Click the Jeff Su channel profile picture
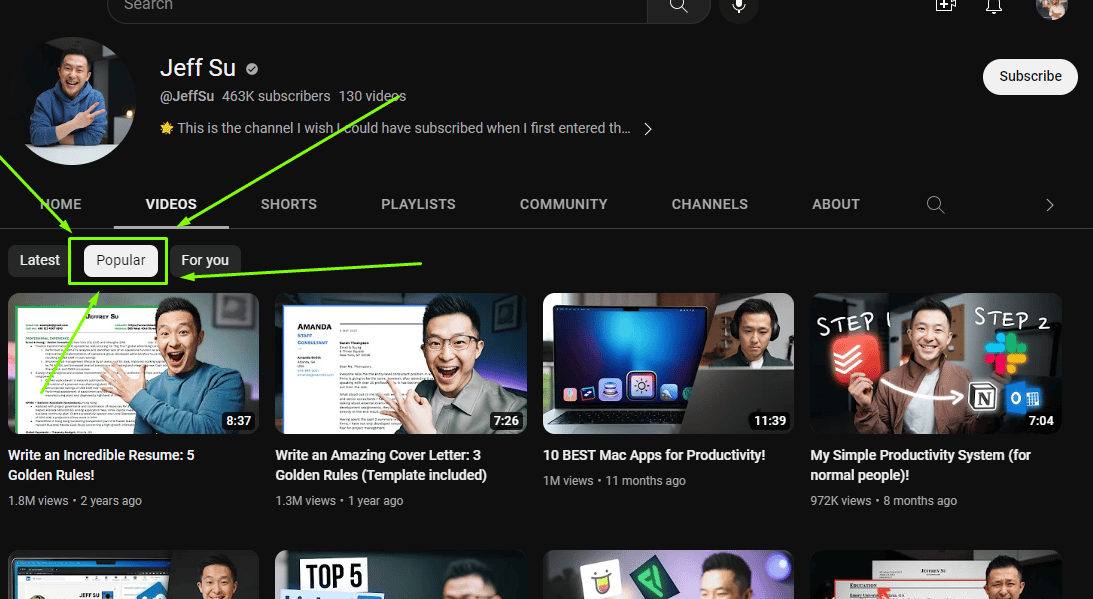Viewport: 1093px width, 599px height. (x=72, y=100)
